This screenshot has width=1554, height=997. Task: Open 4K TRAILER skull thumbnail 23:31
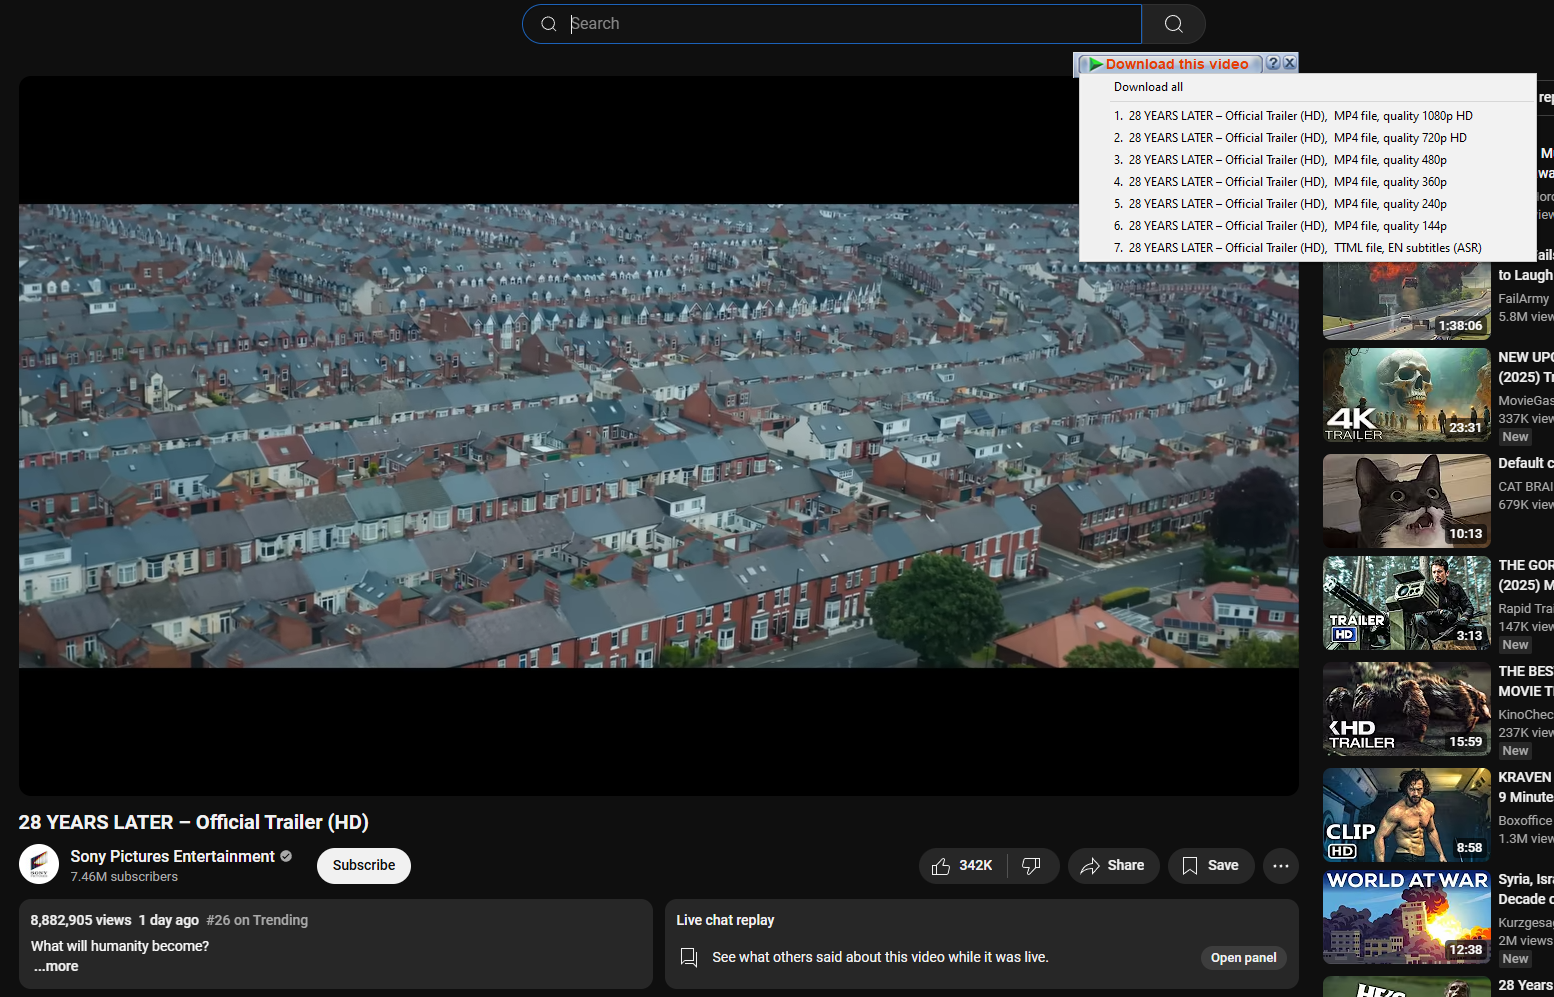1407,395
